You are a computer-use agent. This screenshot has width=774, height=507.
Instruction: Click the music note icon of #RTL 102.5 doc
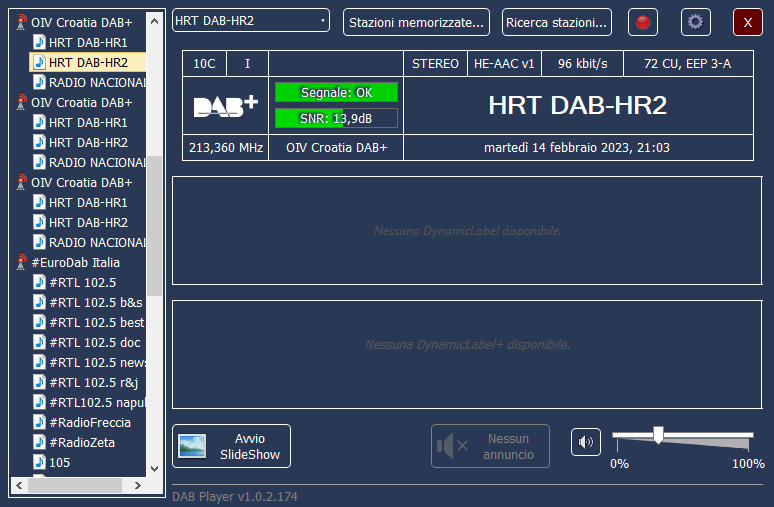[x=39, y=342]
